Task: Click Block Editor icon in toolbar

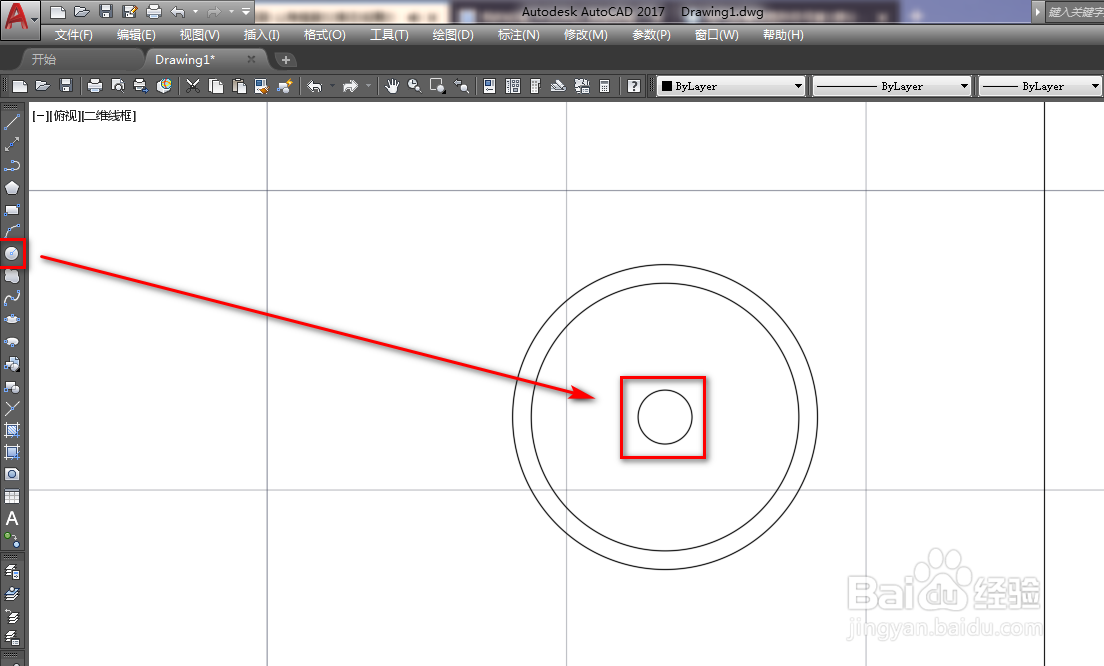Action: pos(261,86)
